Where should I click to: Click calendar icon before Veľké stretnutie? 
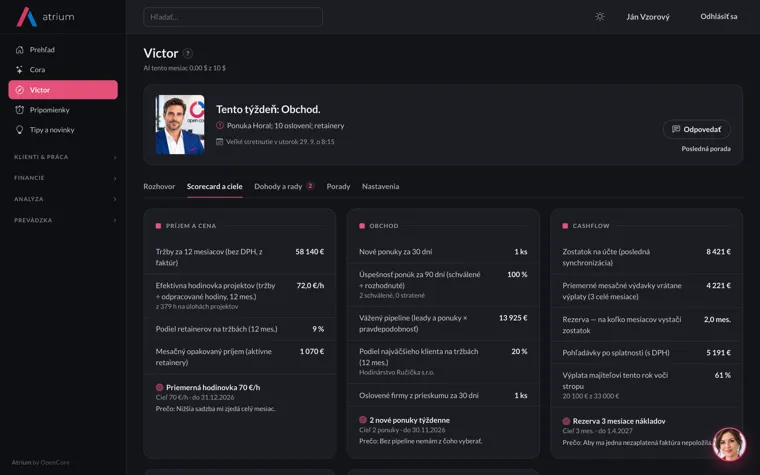(x=220, y=142)
